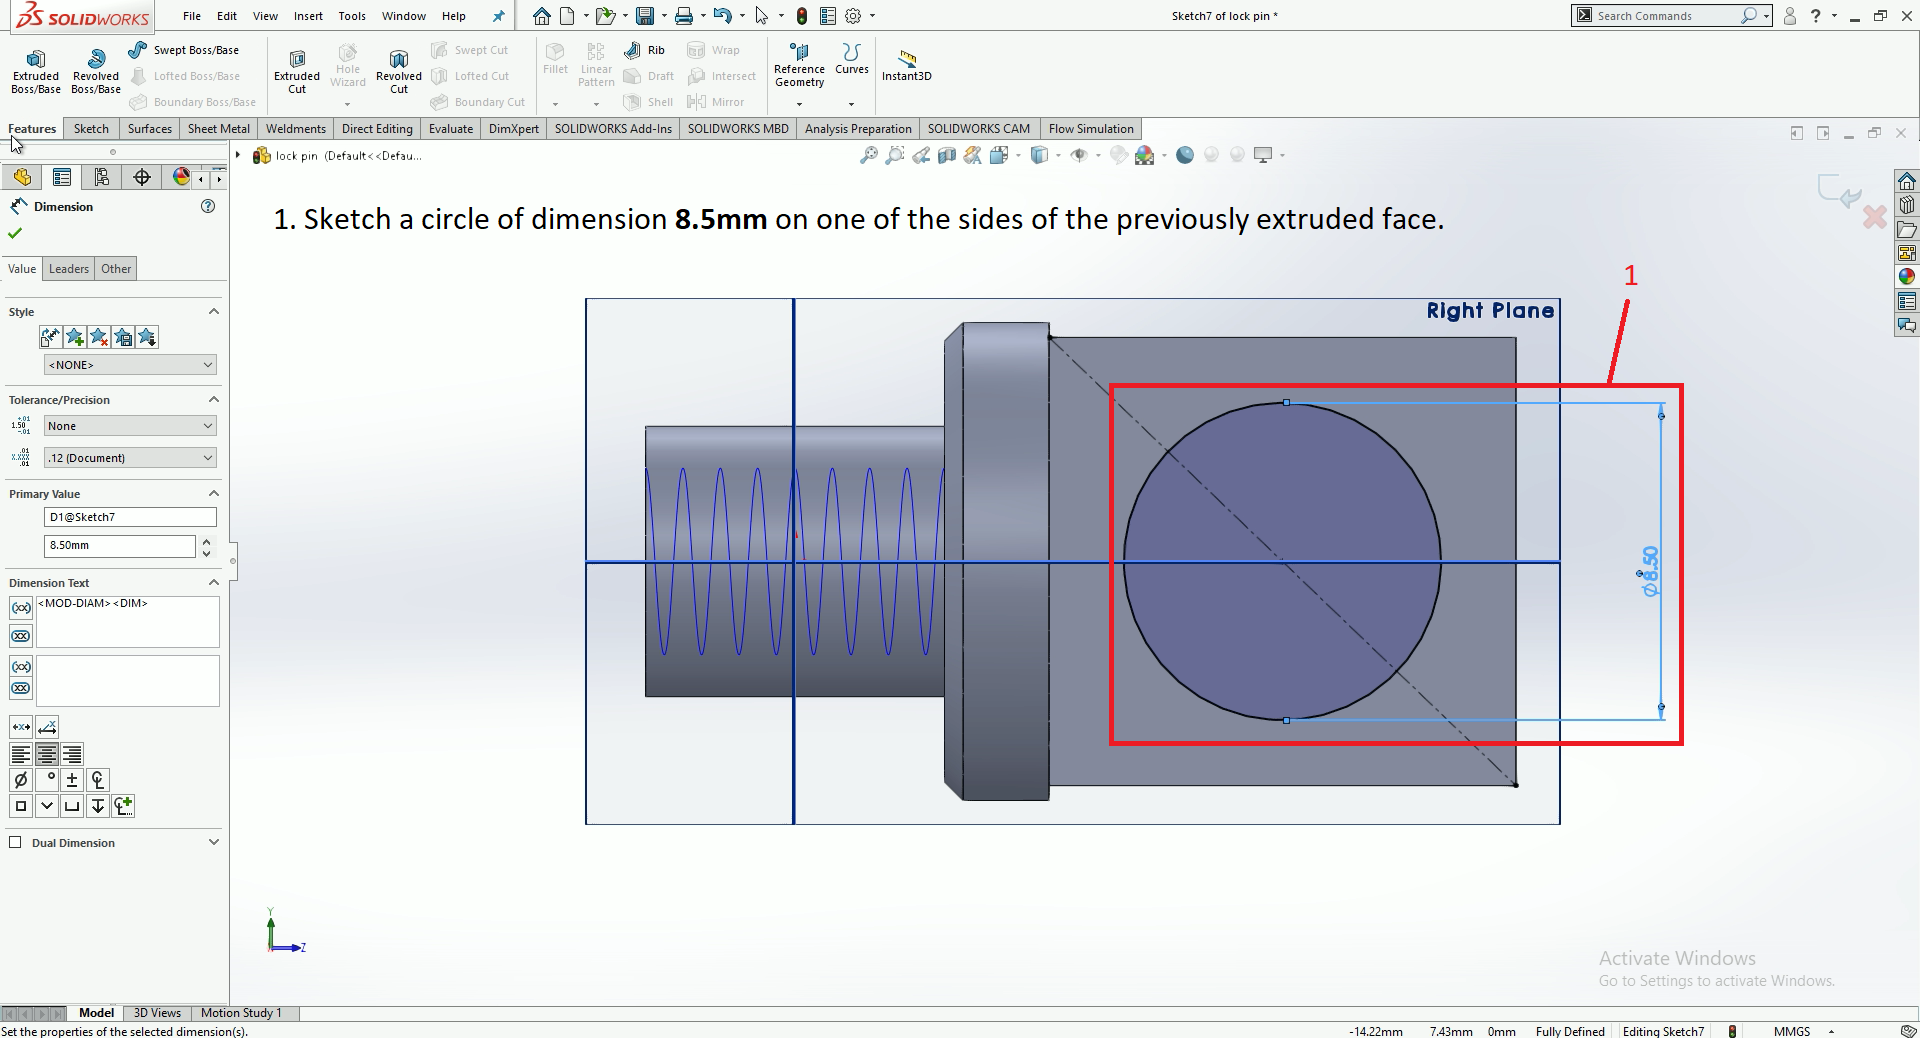The height and width of the screenshot is (1038, 1920).
Task: Open the 3D Views tab
Action: click(157, 1013)
